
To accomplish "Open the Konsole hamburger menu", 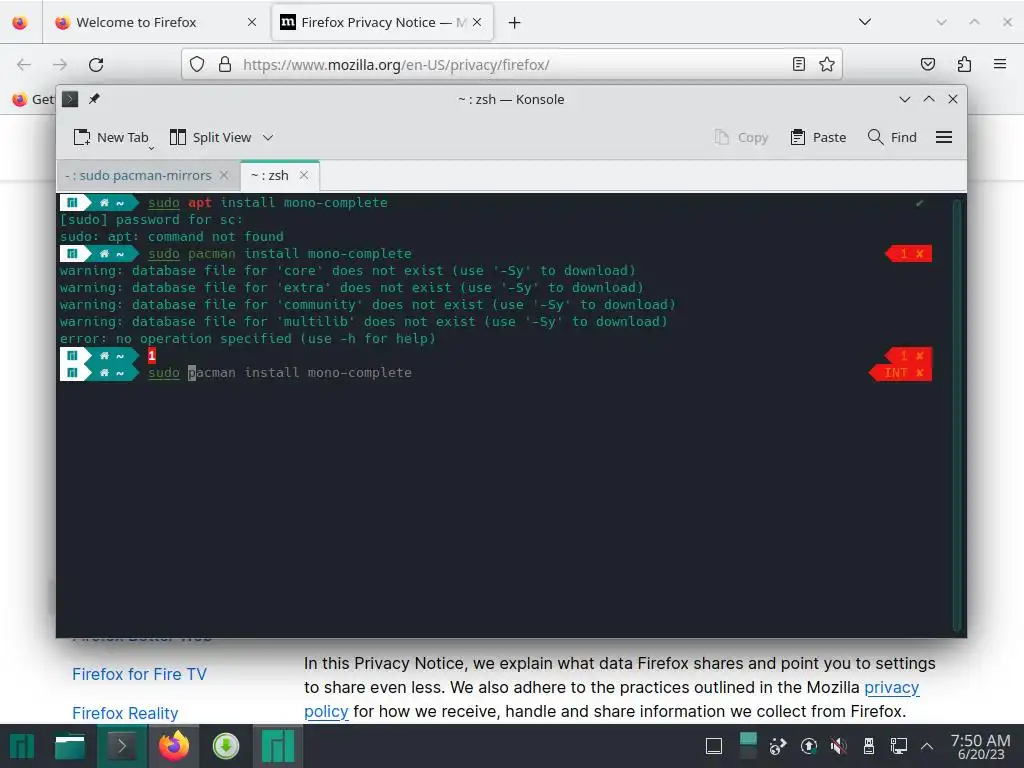I will [944, 137].
